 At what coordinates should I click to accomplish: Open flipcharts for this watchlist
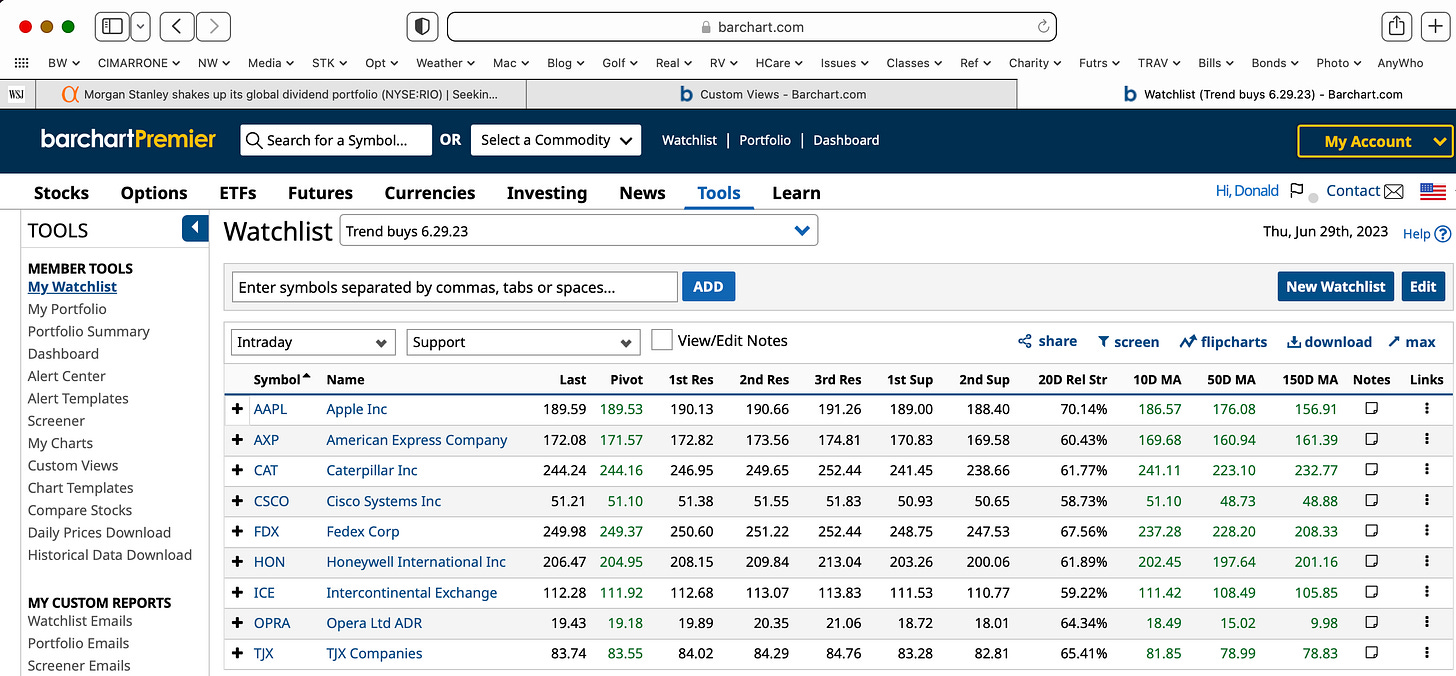[x=1223, y=341]
